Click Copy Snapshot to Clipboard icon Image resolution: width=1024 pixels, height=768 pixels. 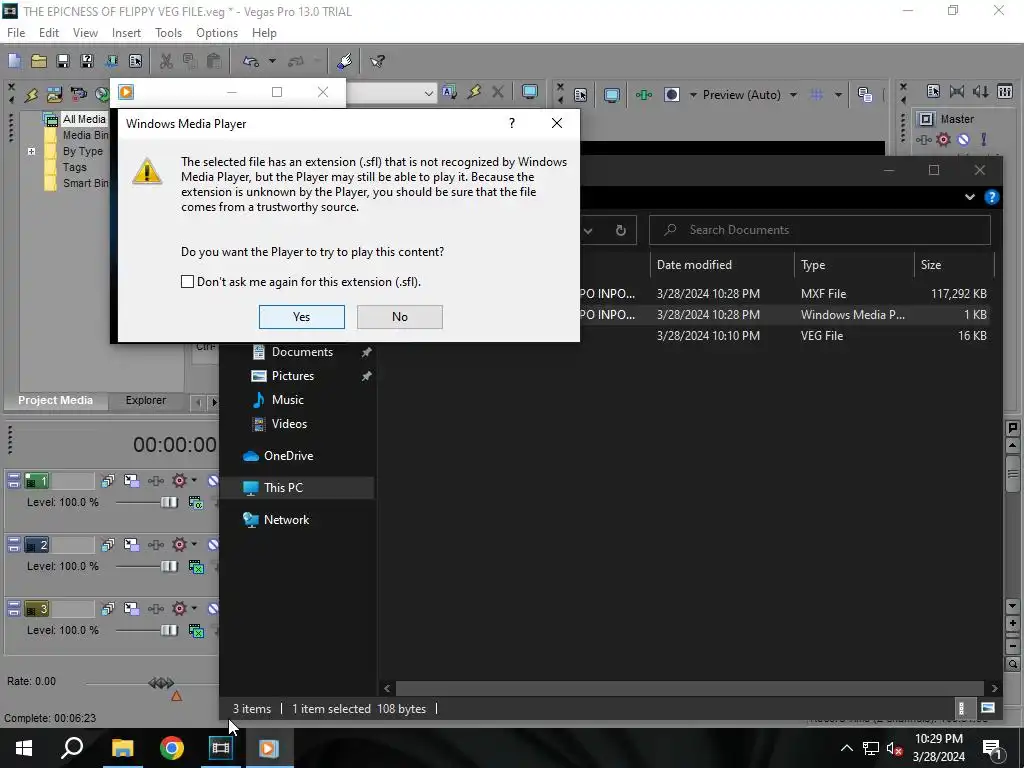pos(865,95)
